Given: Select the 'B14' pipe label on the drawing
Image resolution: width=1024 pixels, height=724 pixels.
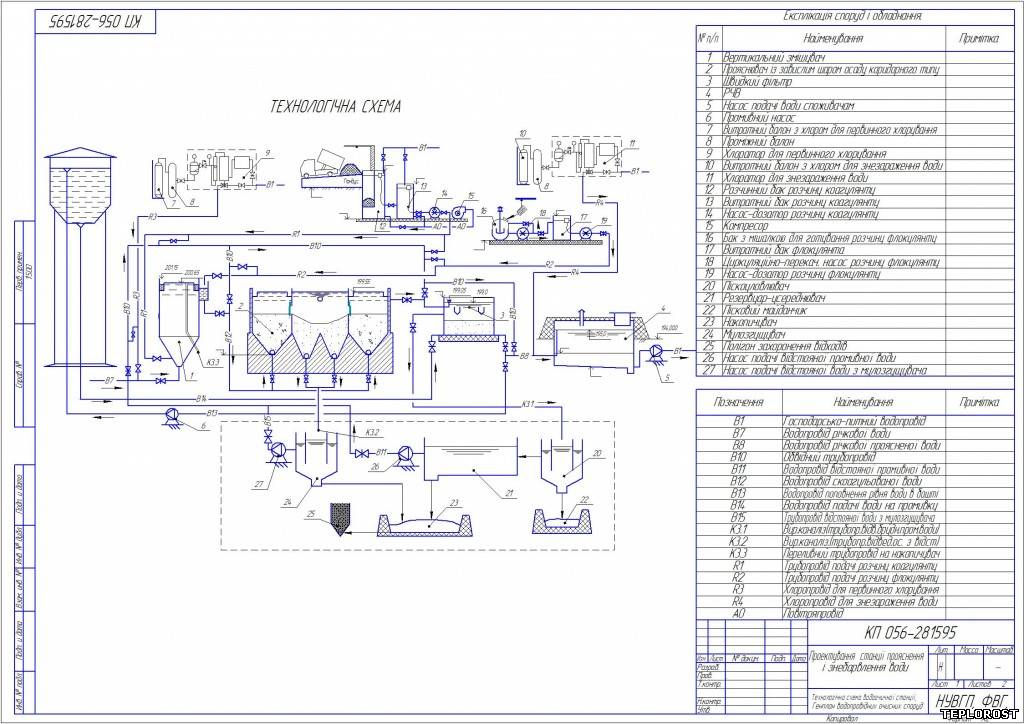Looking at the screenshot, I should [x=202, y=398].
